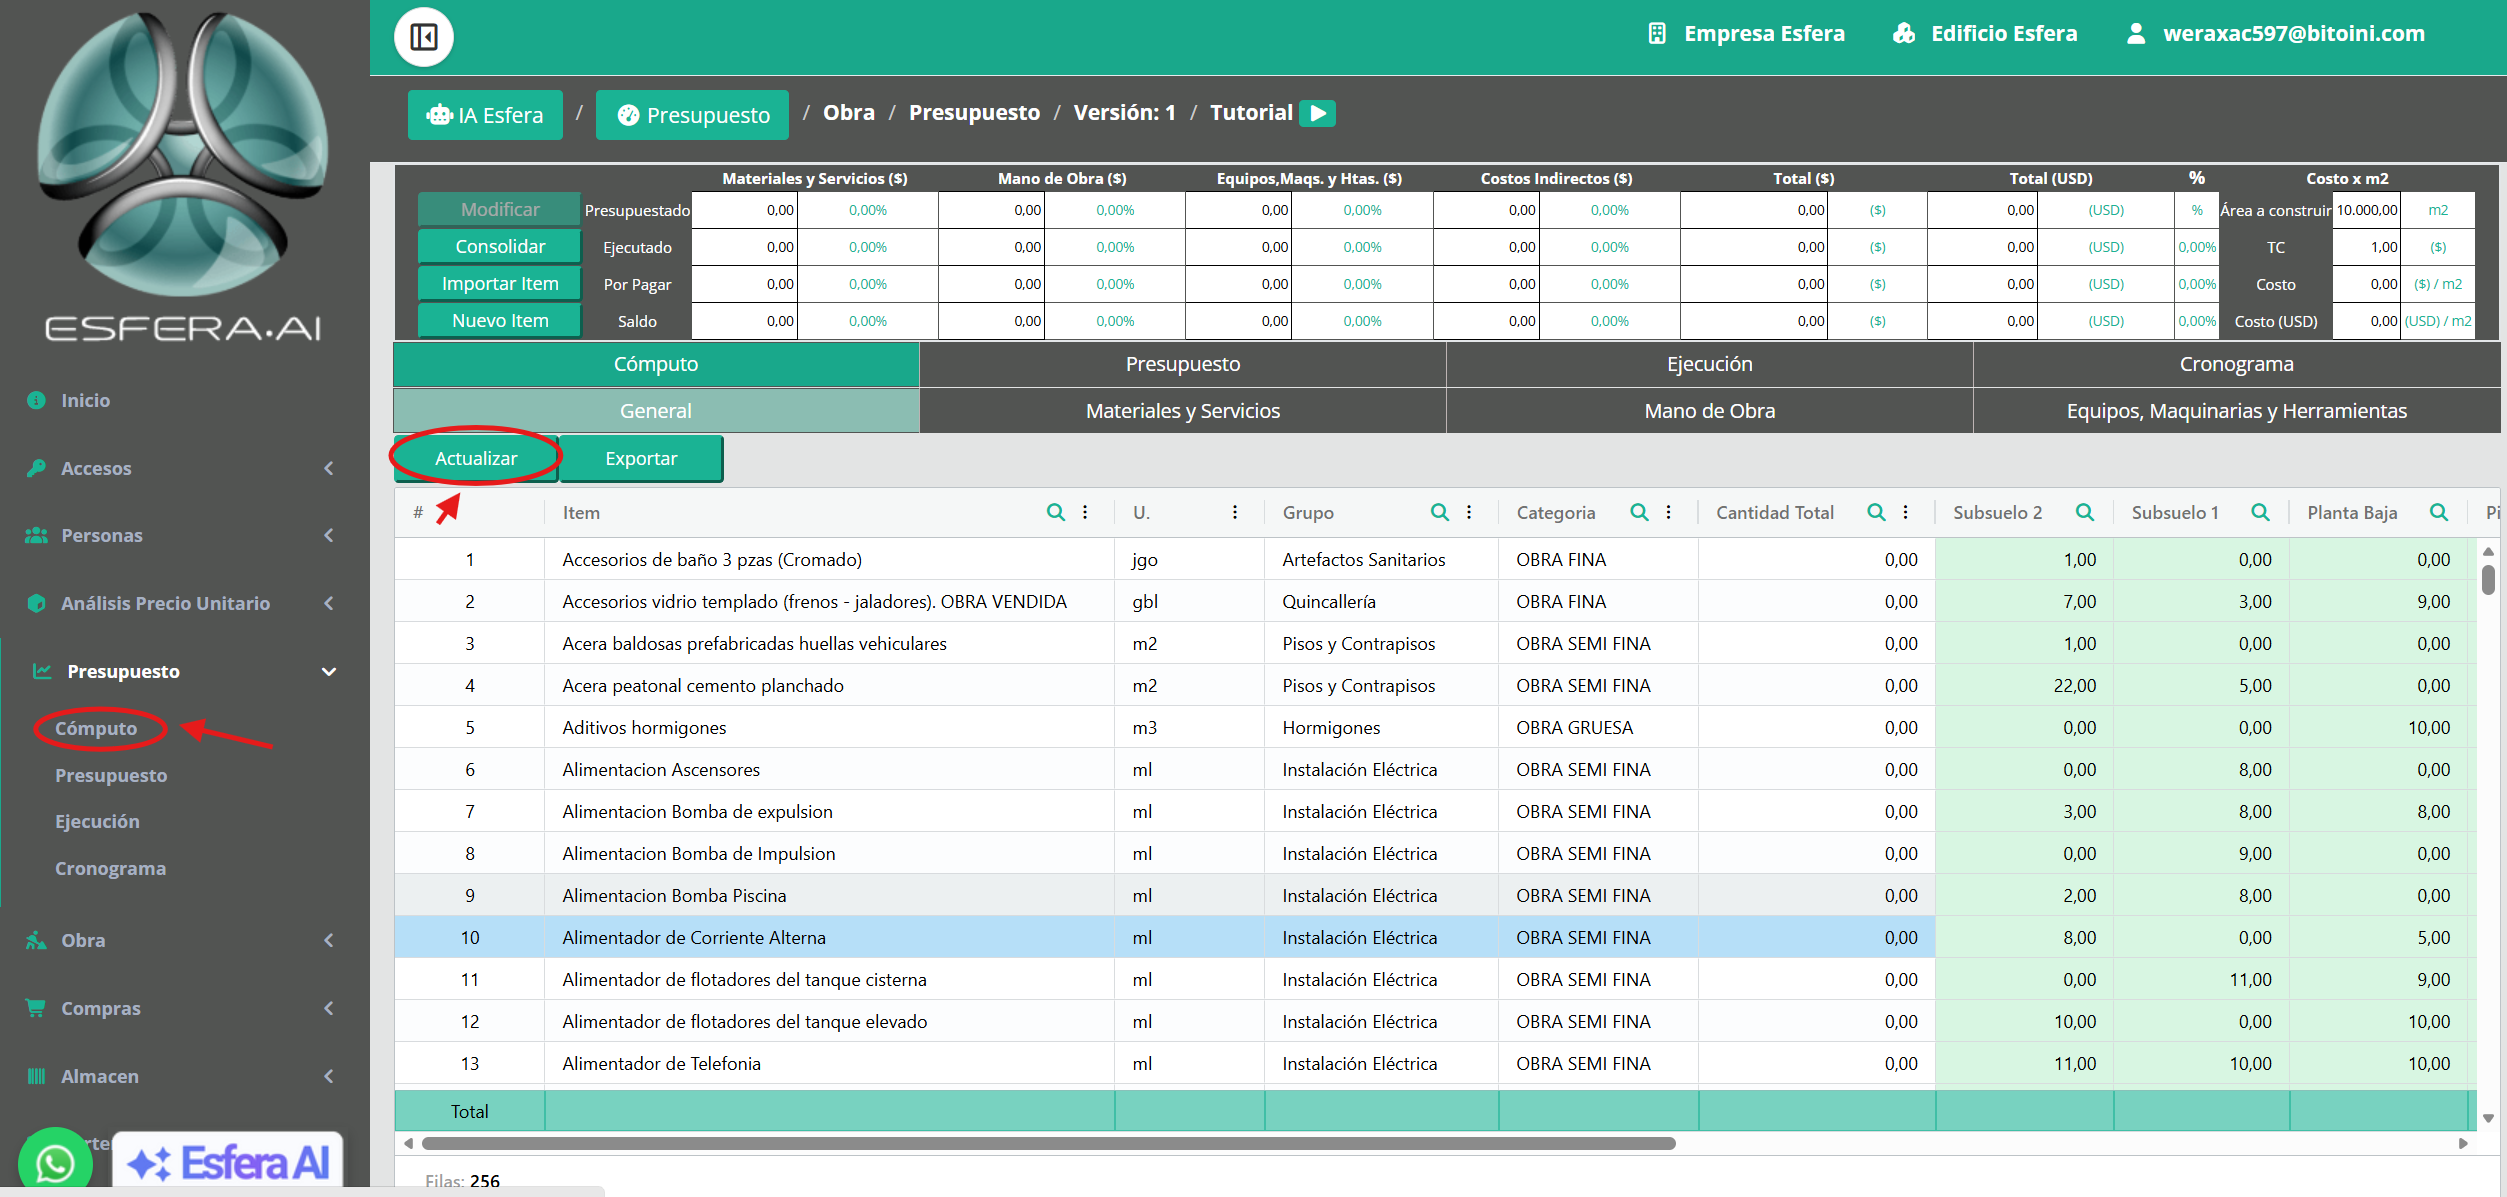
Task: Switch to the Cronograma main tab
Action: 2237,364
